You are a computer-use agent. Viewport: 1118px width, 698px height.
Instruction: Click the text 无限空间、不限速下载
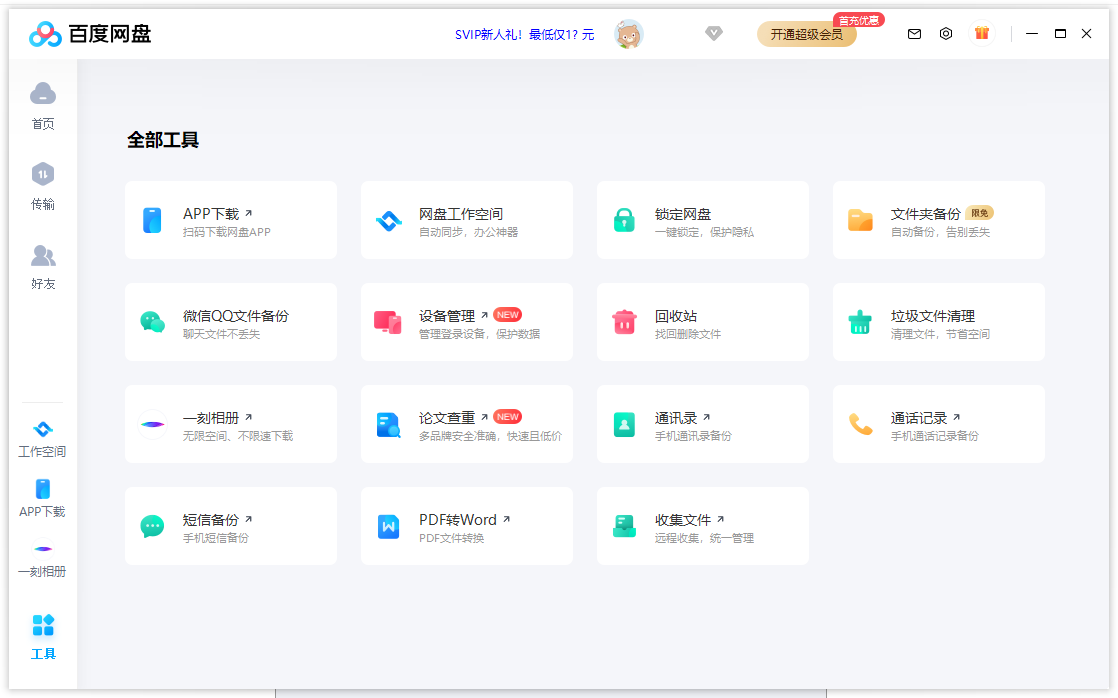pos(238,436)
